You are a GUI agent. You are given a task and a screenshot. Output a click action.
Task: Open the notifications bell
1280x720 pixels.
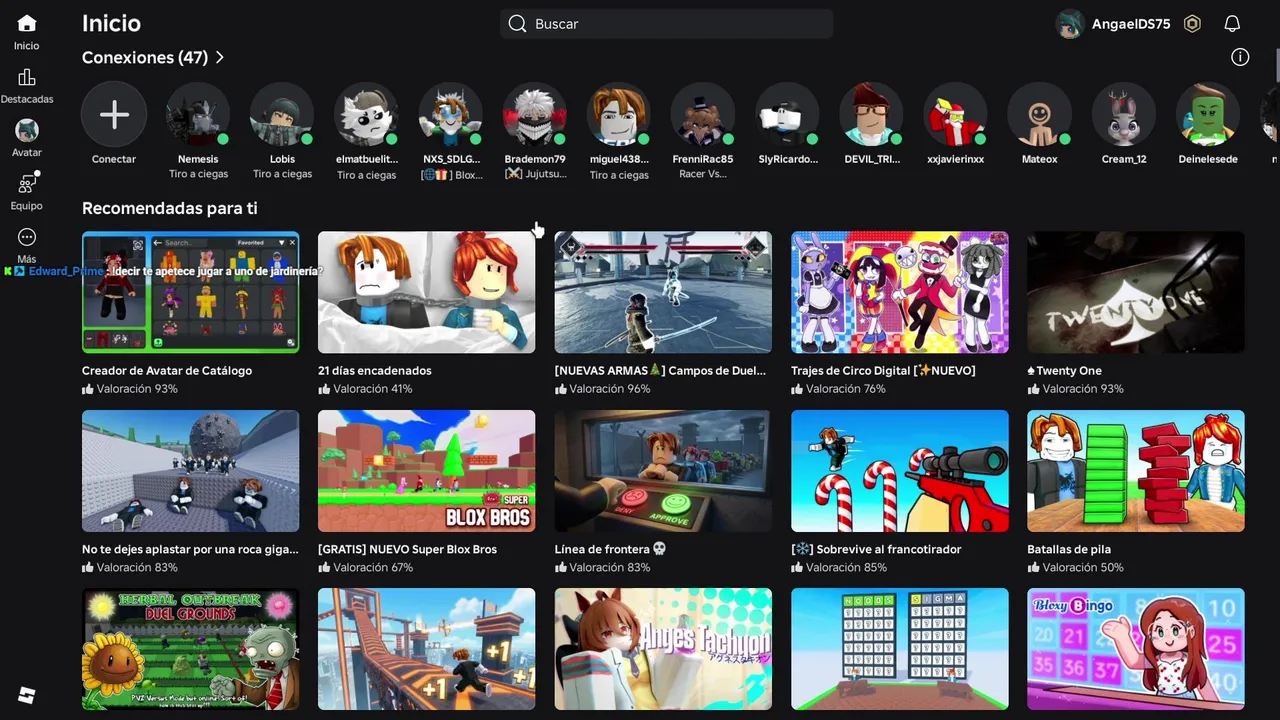[x=1233, y=24]
